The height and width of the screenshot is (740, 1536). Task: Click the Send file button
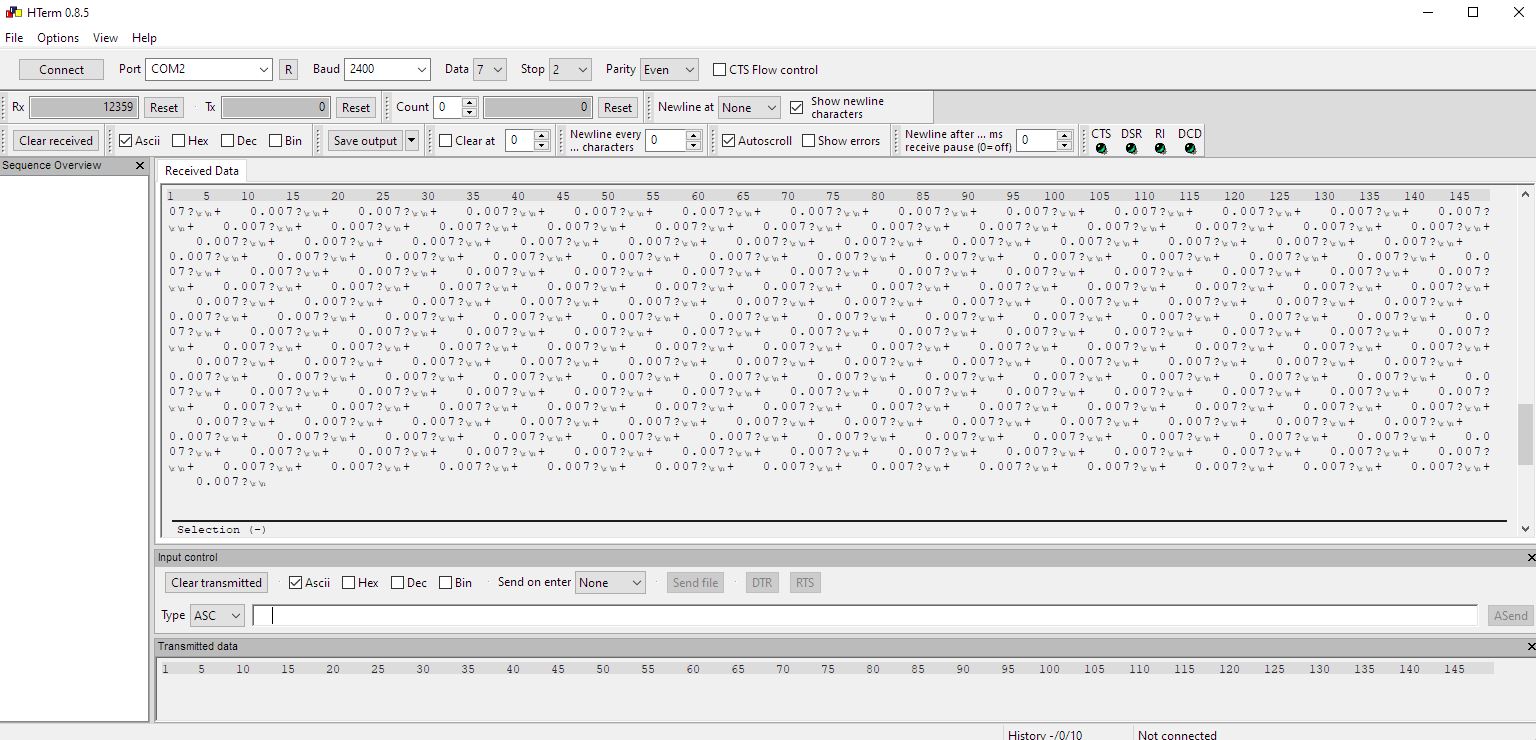pos(695,583)
